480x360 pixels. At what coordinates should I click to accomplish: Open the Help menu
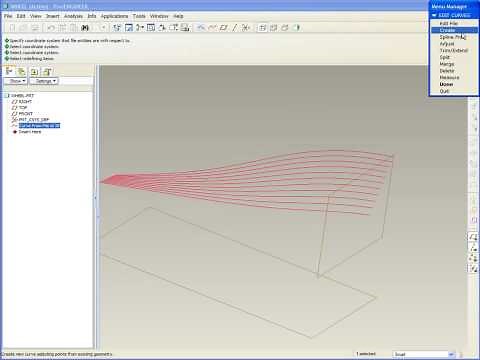point(178,16)
